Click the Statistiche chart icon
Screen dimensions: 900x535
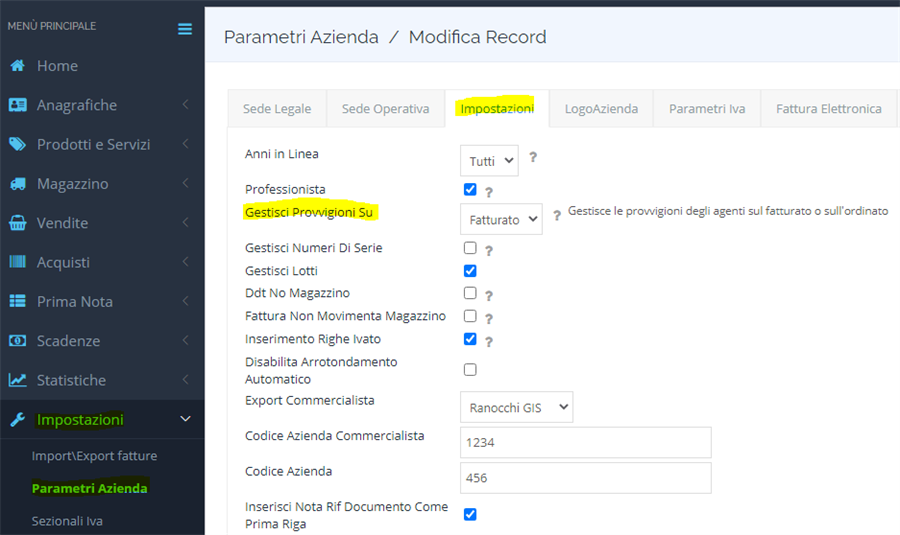point(18,380)
